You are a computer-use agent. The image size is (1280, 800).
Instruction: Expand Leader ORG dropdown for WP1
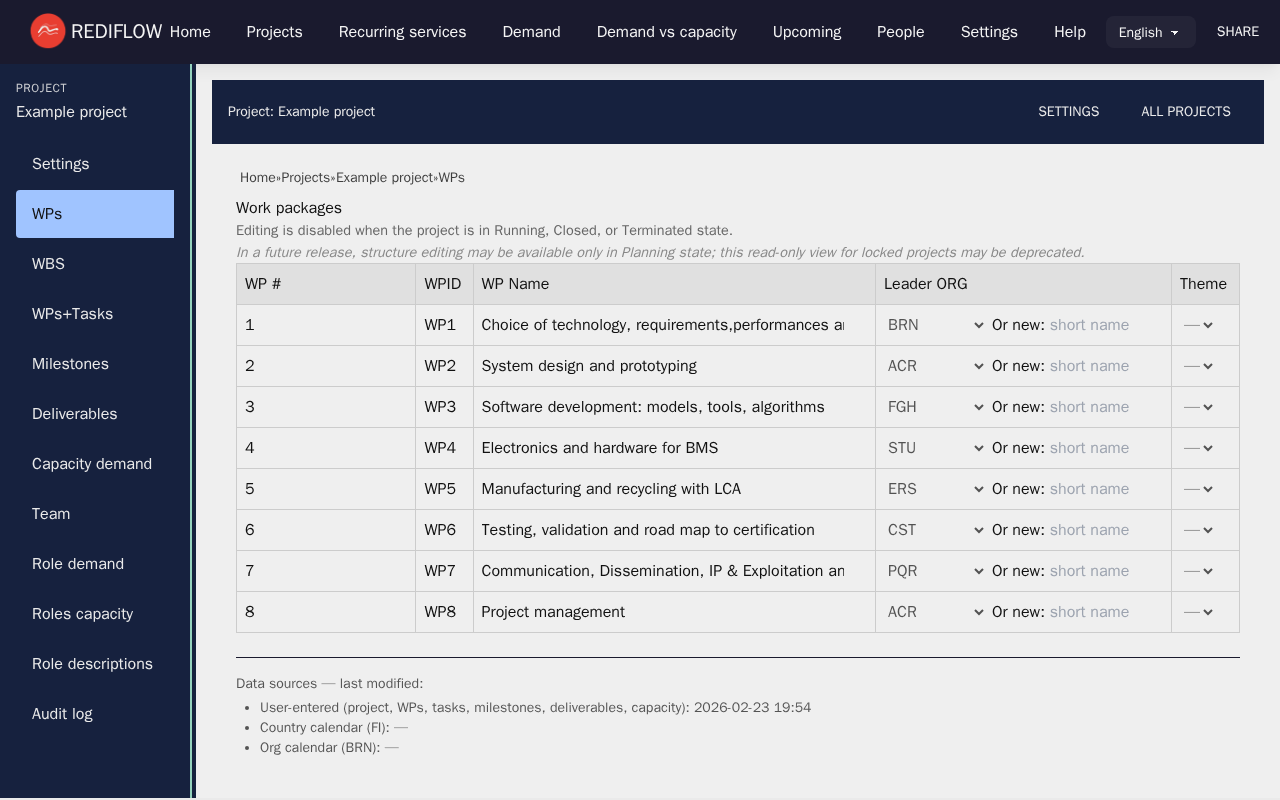point(935,325)
